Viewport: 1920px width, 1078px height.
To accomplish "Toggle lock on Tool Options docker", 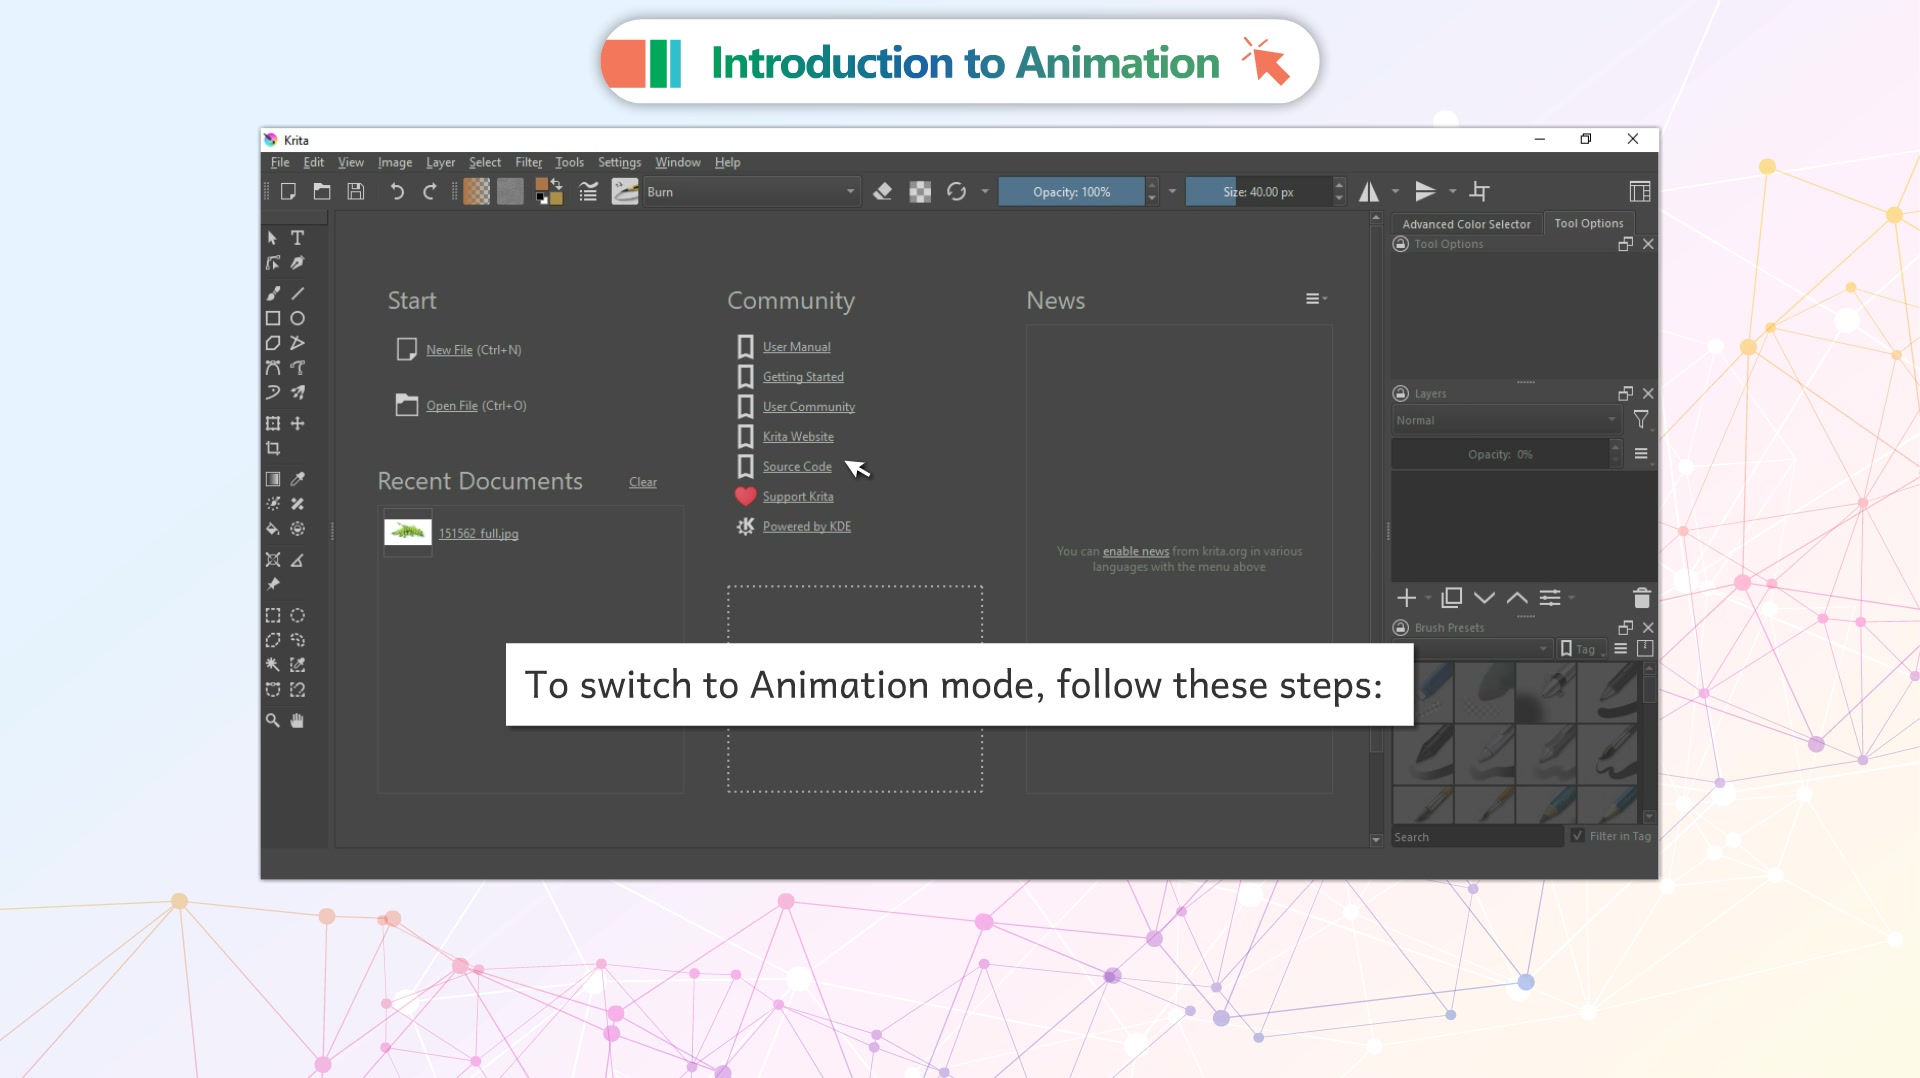I will click(1401, 244).
